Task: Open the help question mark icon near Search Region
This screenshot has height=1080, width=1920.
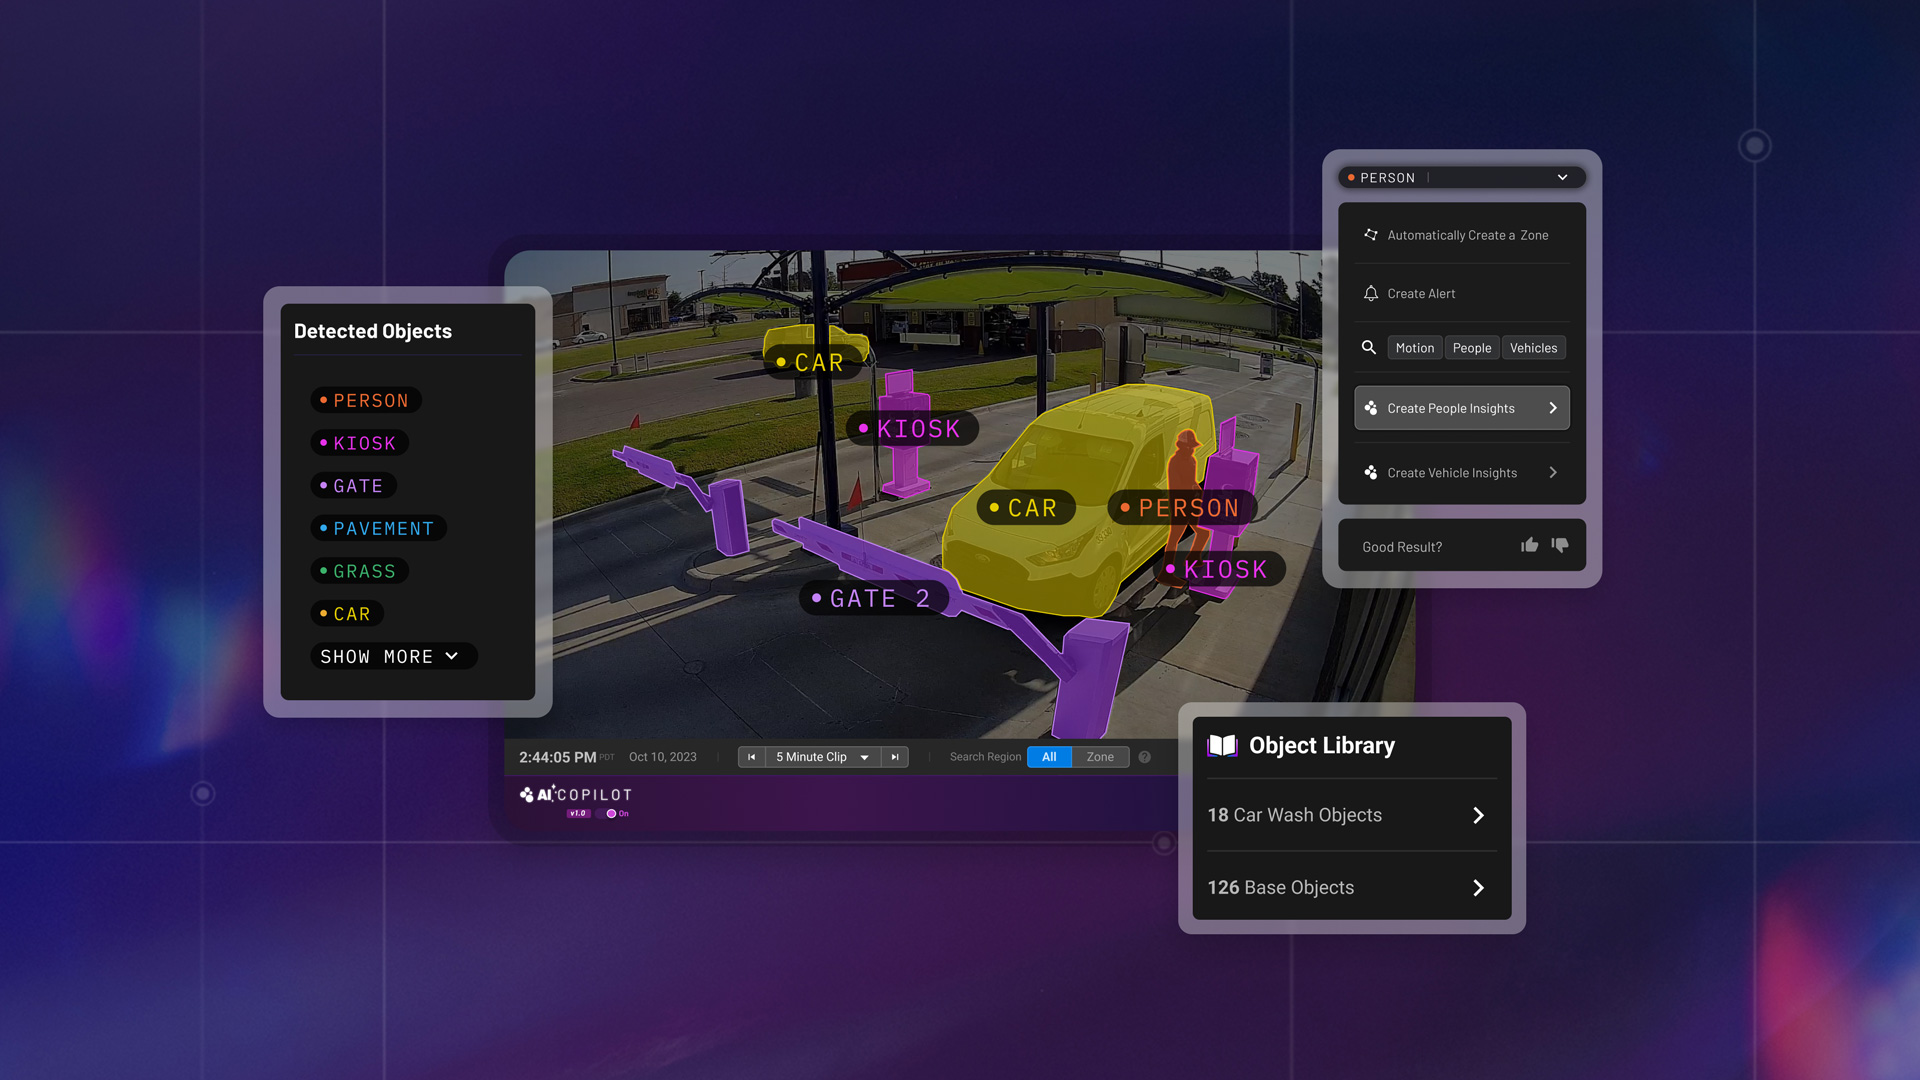Action: pyautogui.click(x=1144, y=757)
